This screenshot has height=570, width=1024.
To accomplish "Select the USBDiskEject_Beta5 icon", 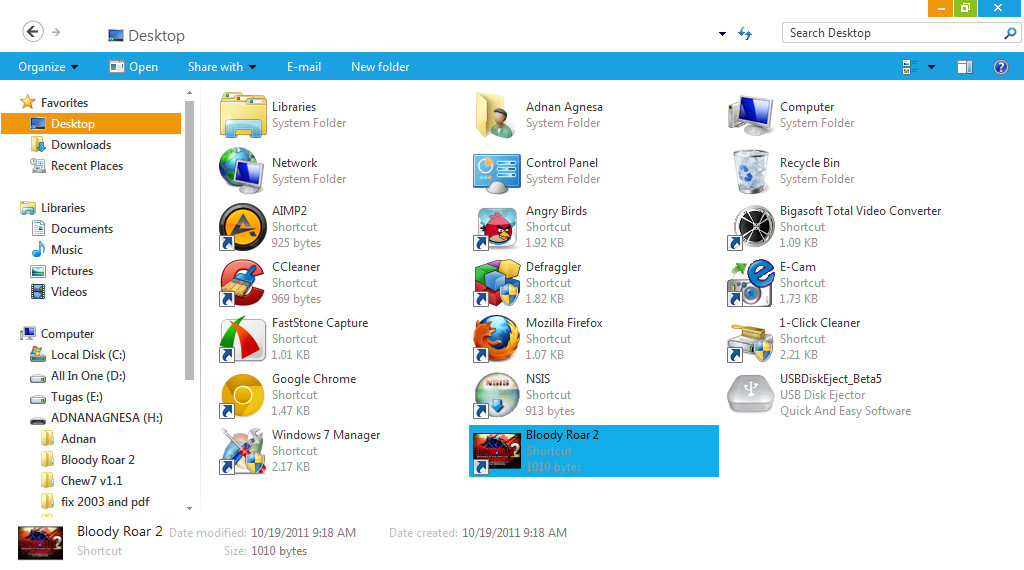I will tap(750, 394).
